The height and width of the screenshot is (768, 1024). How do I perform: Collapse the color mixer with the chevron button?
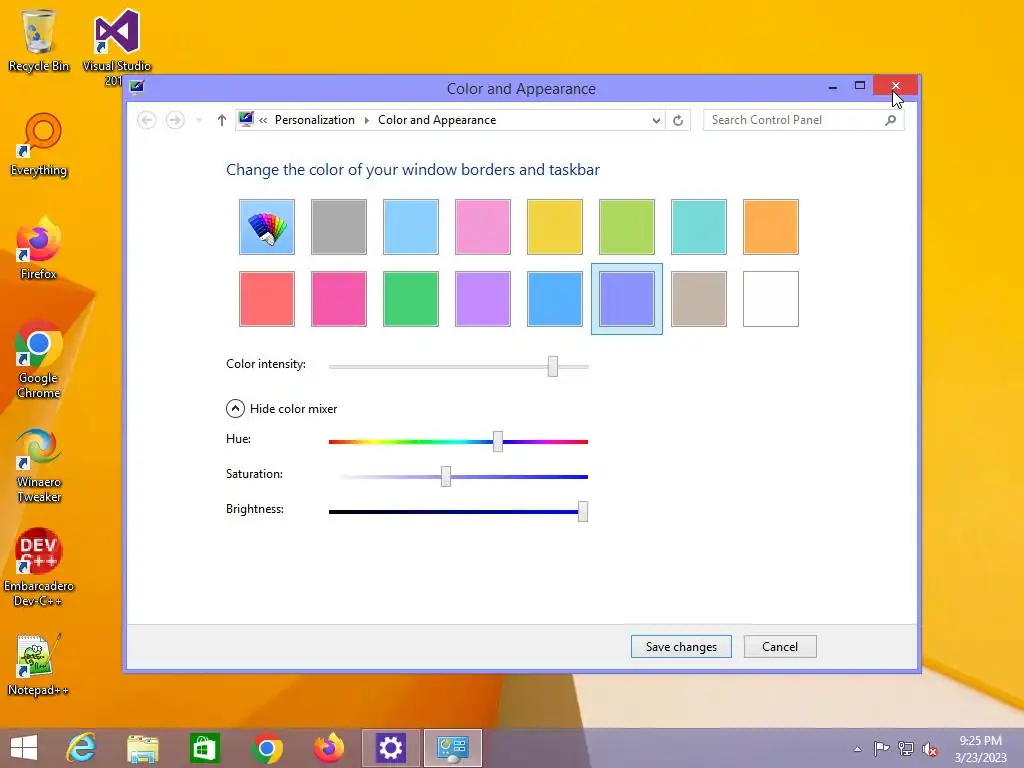click(235, 409)
